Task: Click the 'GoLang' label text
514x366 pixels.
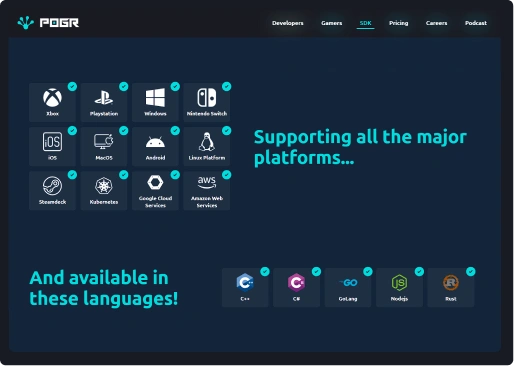Action: [x=348, y=299]
